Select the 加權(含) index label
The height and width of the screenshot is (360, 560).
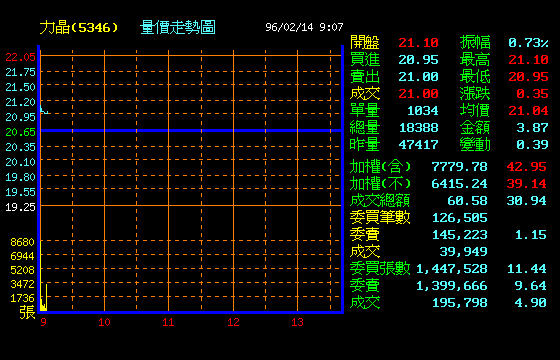380,167
